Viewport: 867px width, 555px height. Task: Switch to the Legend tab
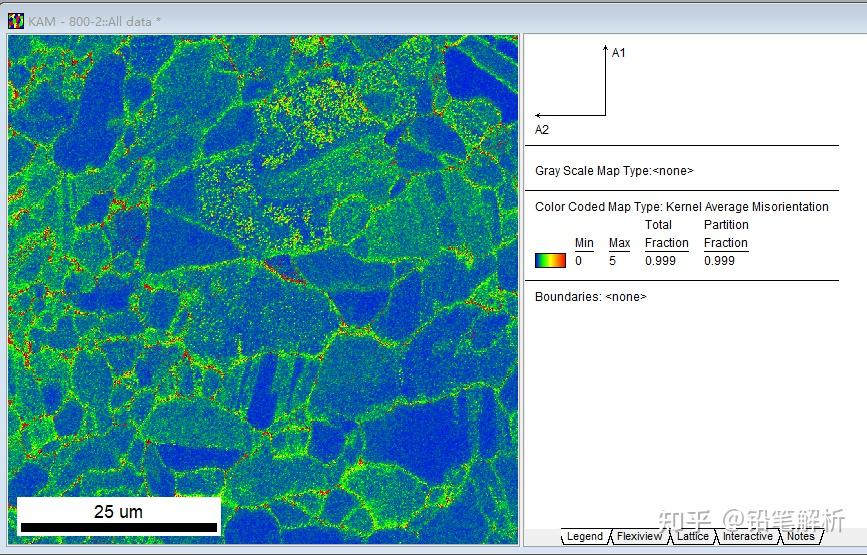[x=584, y=536]
